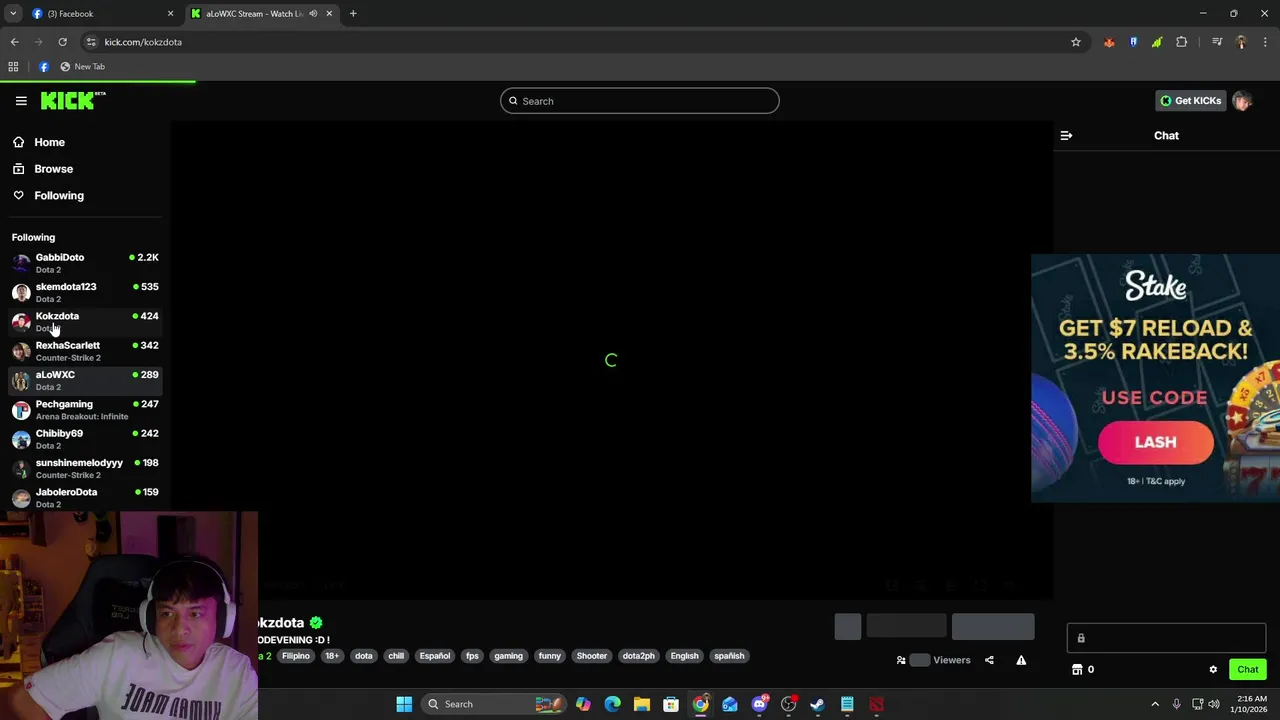Click the dota2ph tag
This screenshot has width=1280, height=720.
638,656
